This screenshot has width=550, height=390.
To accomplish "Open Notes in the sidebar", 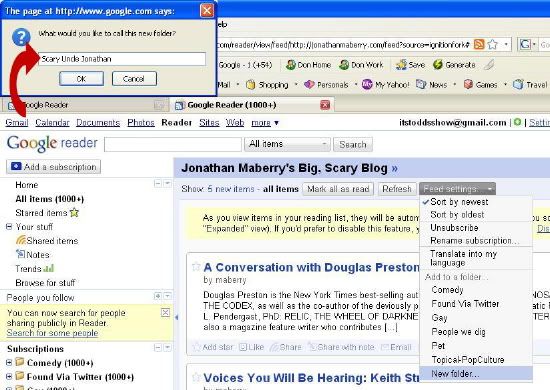I will 33,255.
